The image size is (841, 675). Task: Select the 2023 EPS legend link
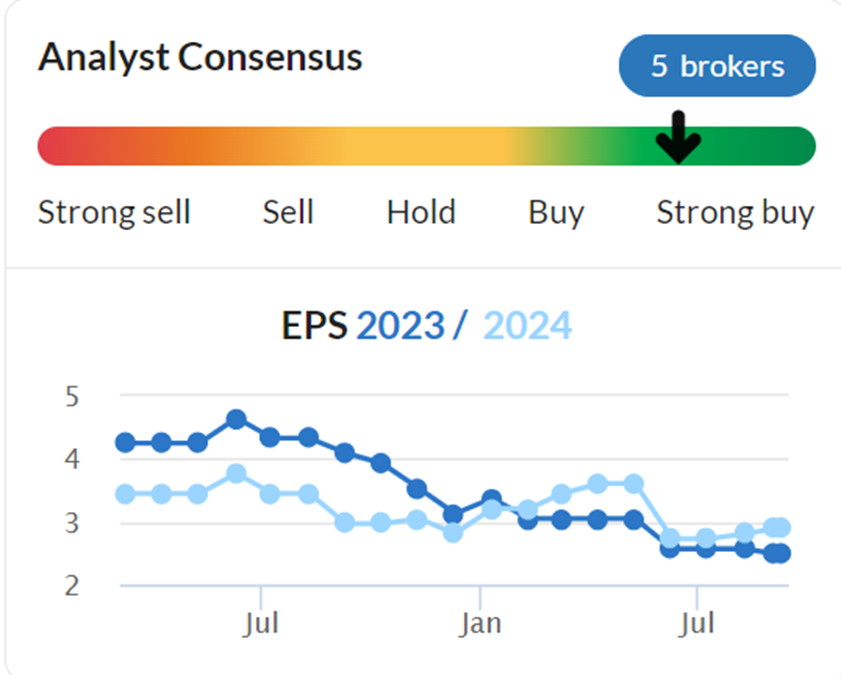coord(401,325)
